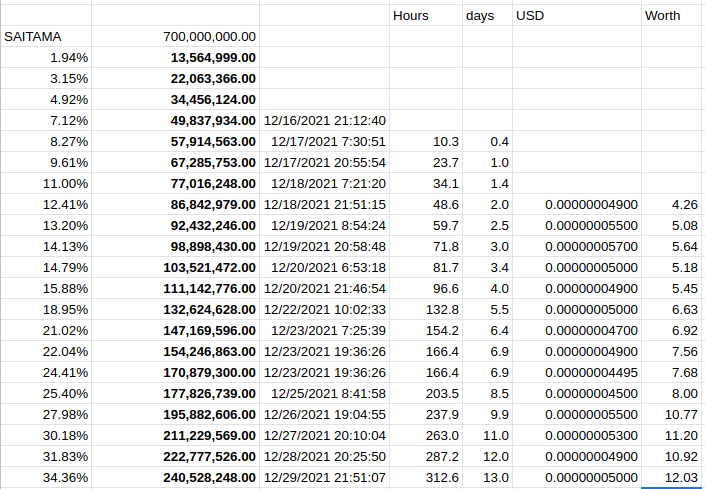Screen dimensions: 705x489
Task: Click the 12/18/2021 21:51:15 timestamp cell
Action: pyautogui.click(x=324, y=204)
